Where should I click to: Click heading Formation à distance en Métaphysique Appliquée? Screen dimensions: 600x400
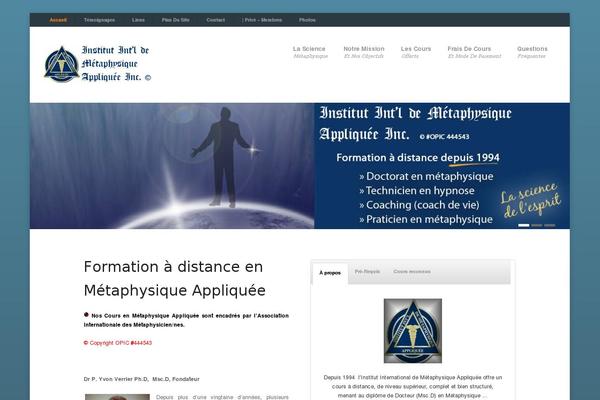click(x=174, y=278)
